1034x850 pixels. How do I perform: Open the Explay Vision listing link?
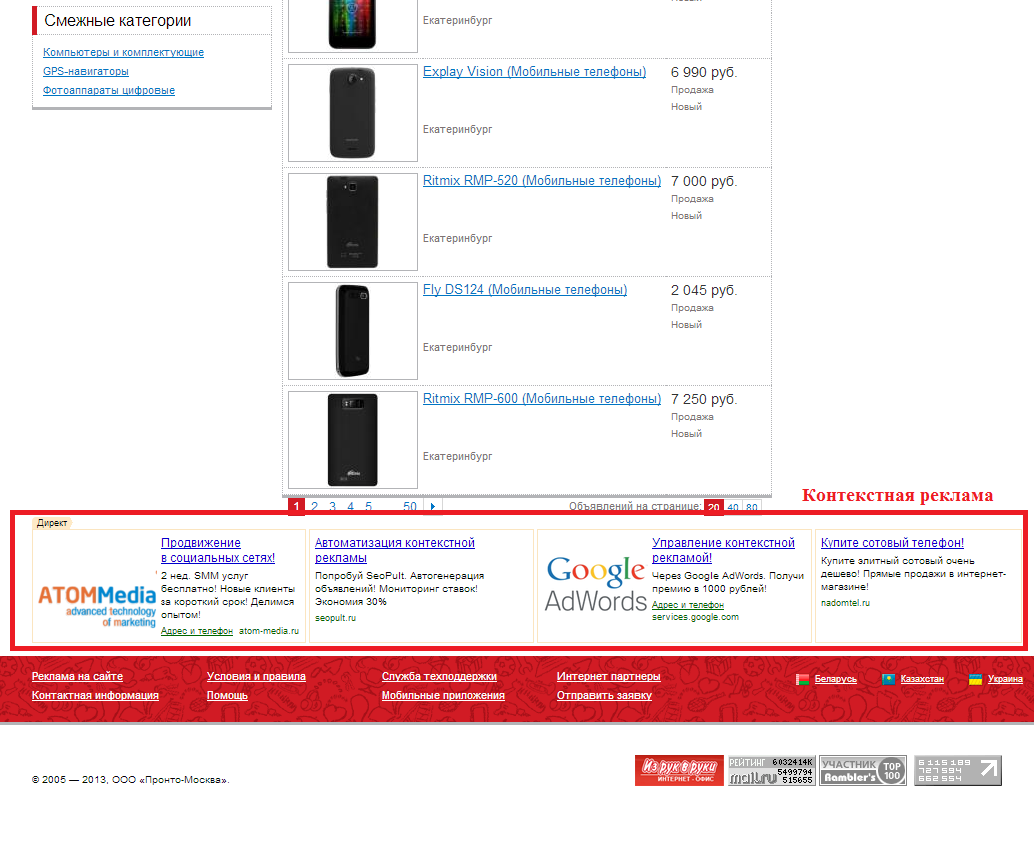(534, 72)
